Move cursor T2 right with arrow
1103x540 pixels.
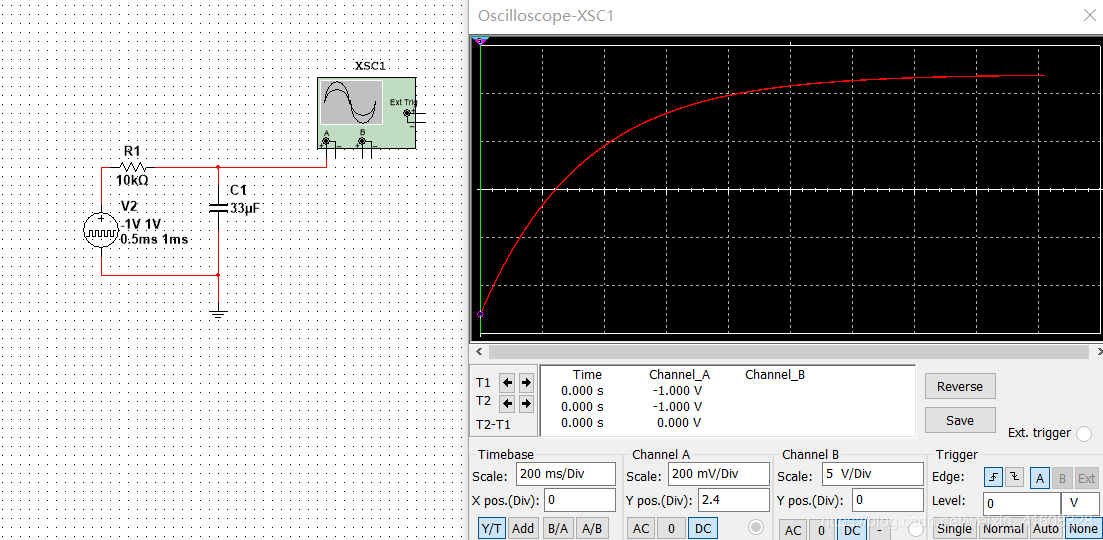click(x=526, y=404)
